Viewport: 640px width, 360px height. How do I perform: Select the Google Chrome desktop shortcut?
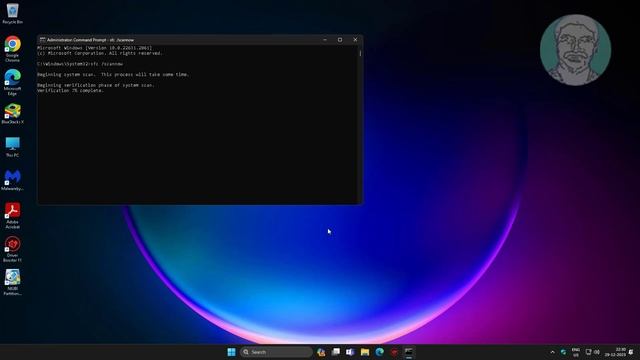tap(12, 49)
